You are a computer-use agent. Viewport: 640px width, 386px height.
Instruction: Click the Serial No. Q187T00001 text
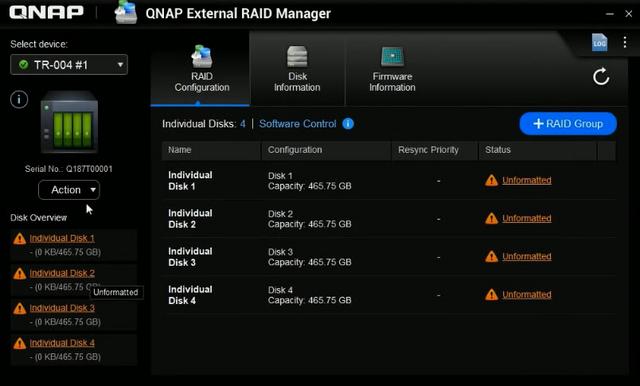point(69,169)
